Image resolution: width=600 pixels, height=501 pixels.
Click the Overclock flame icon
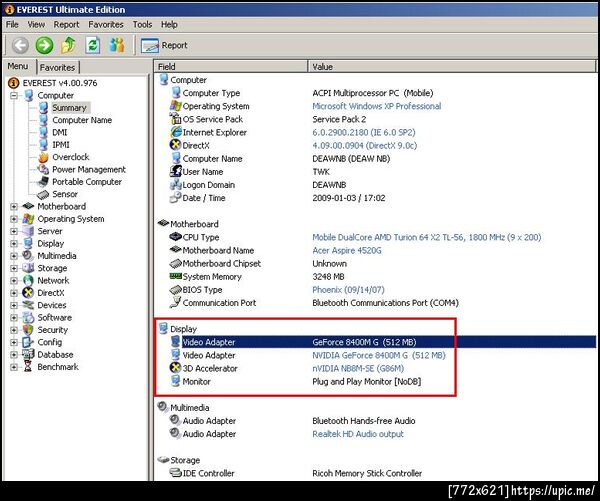[43, 157]
